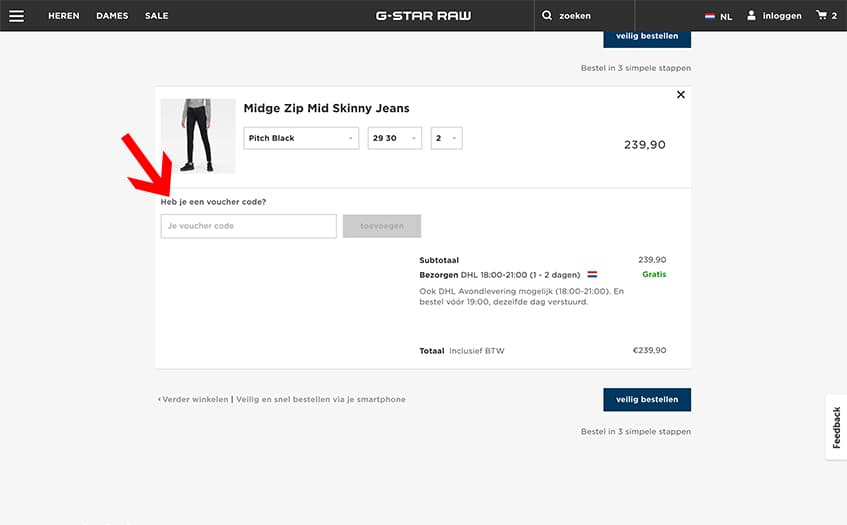Remove the Midge Zip jeans item
Image resolution: width=847 pixels, height=525 pixels.
681,95
